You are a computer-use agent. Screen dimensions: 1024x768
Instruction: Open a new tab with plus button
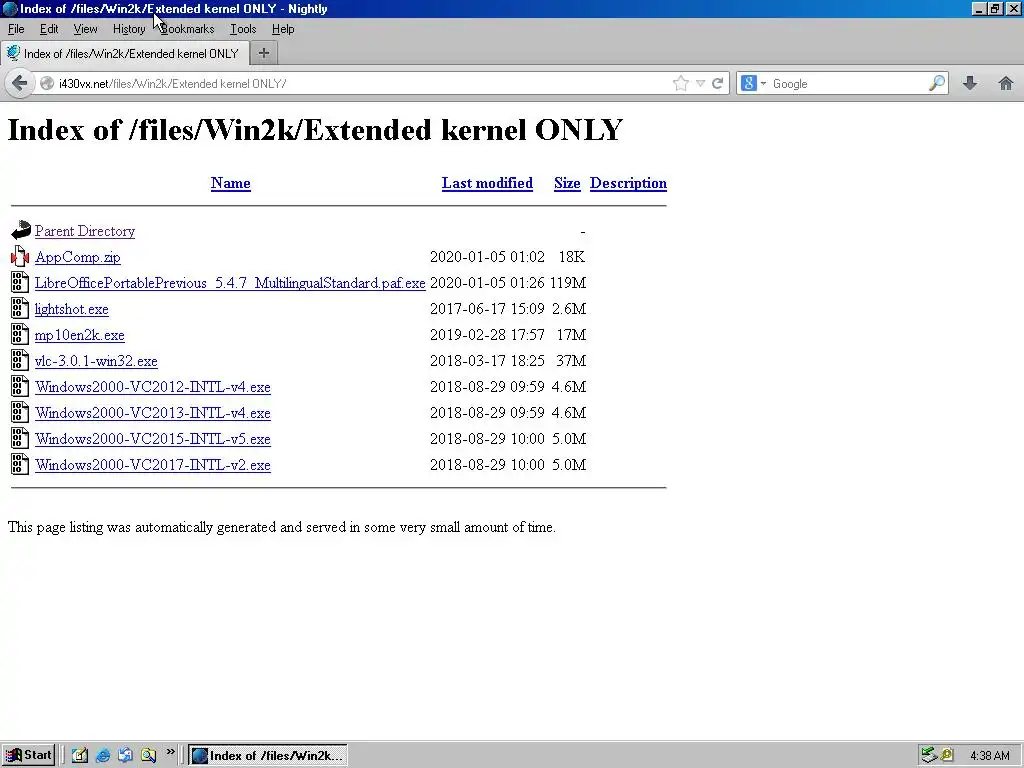tap(264, 54)
